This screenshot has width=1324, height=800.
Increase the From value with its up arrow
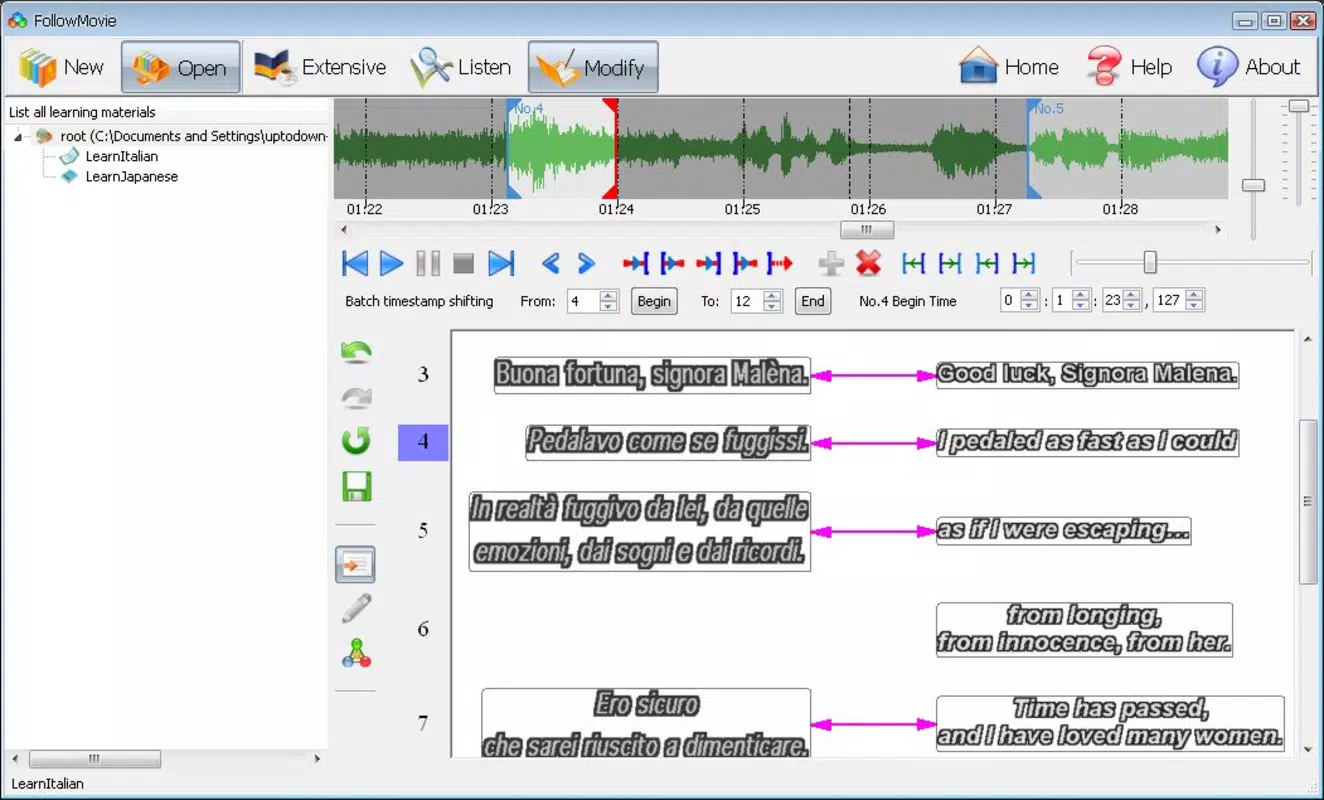pos(609,295)
